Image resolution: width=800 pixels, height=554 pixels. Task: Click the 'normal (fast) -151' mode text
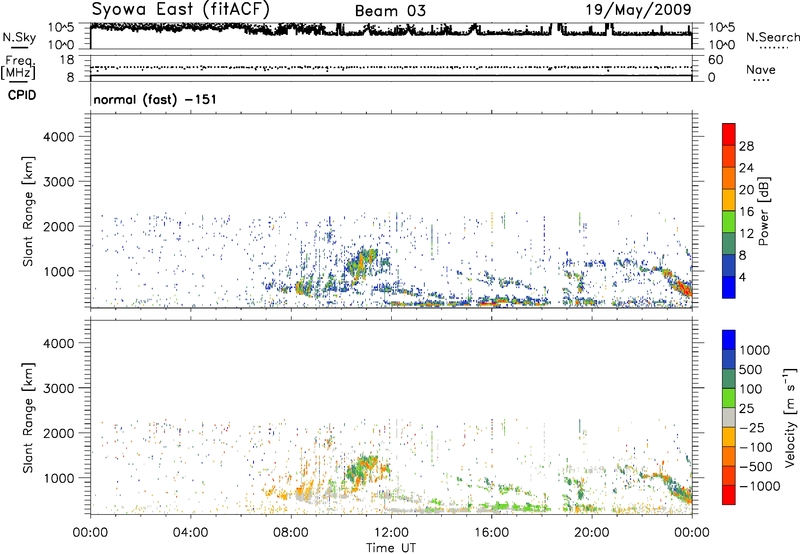(155, 99)
